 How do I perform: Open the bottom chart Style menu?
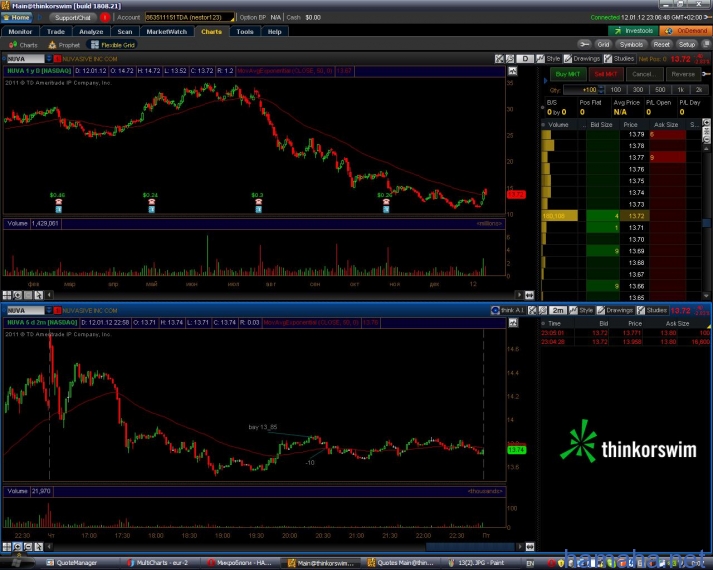click(581, 310)
